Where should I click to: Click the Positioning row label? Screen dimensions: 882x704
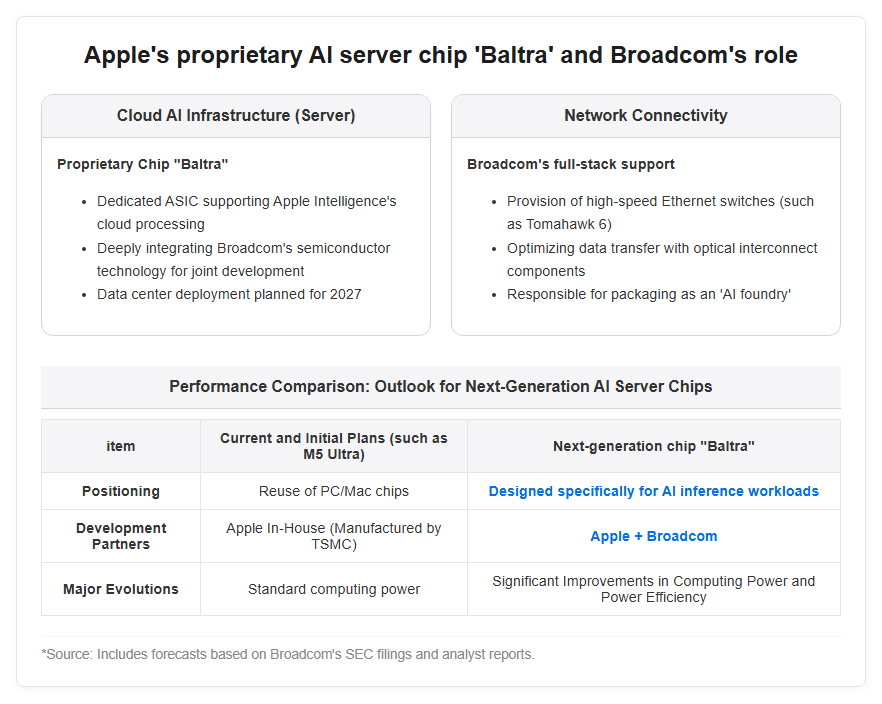pyautogui.click(x=120, y=491)
